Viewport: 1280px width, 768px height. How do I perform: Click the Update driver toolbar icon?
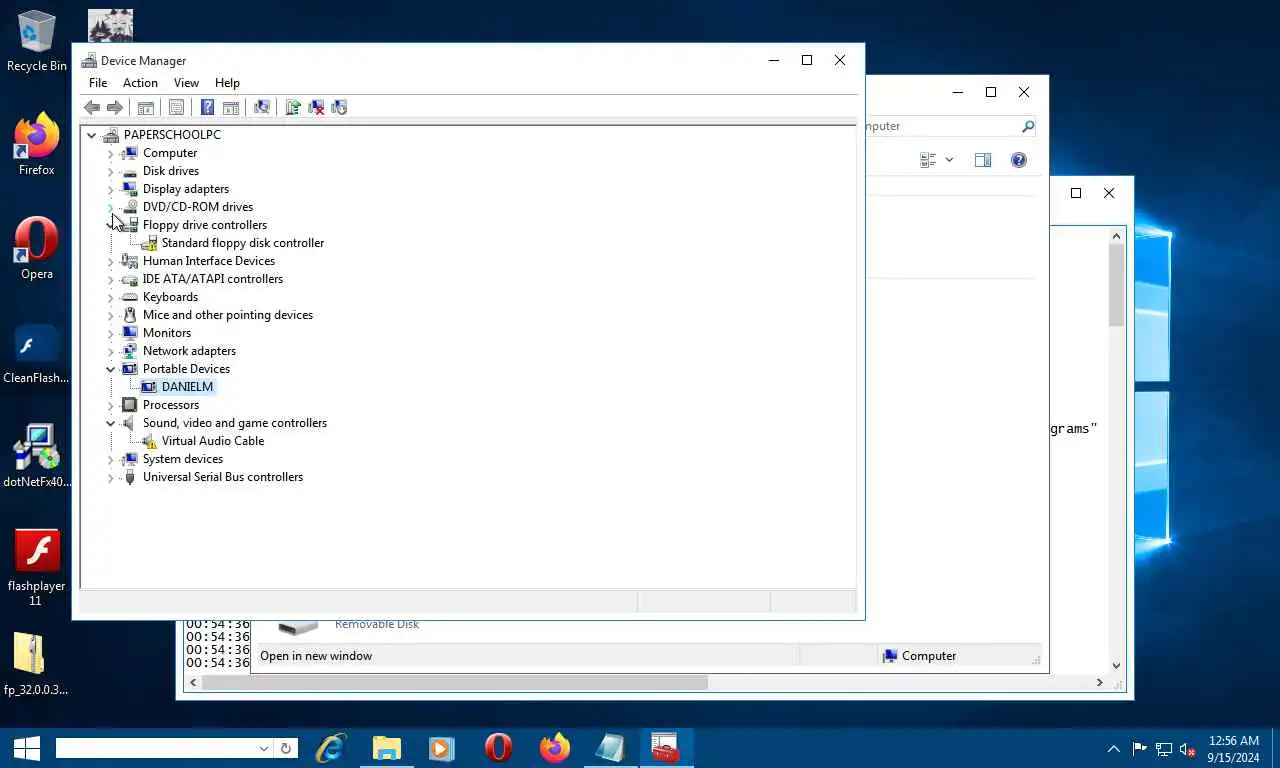[293, 108]
